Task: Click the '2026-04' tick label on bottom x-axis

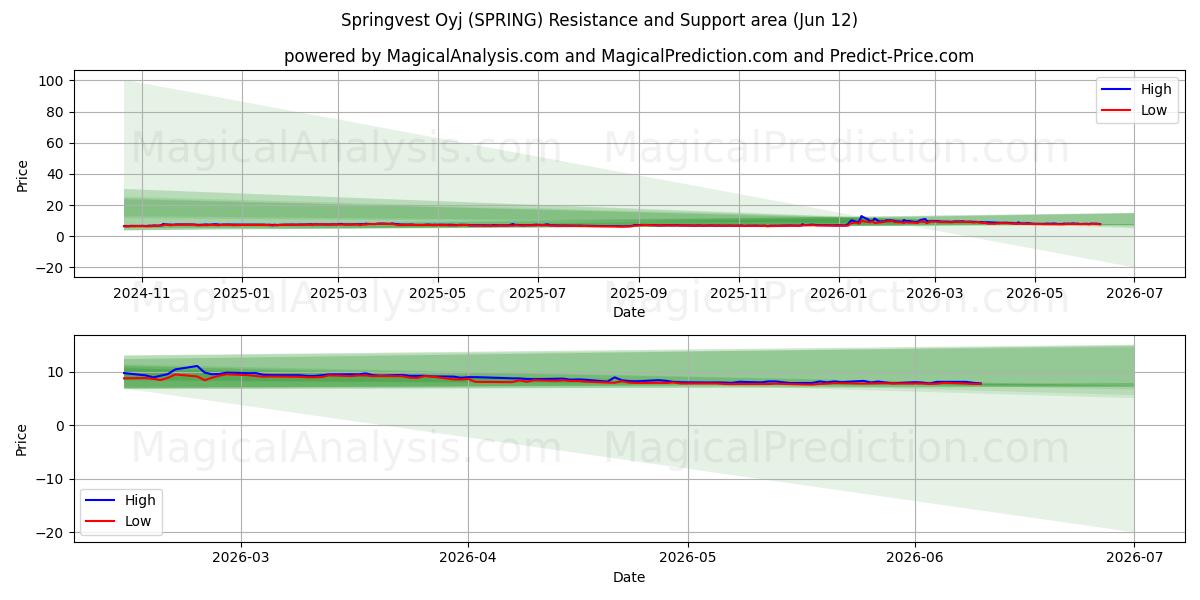Action: coord(468,558)
